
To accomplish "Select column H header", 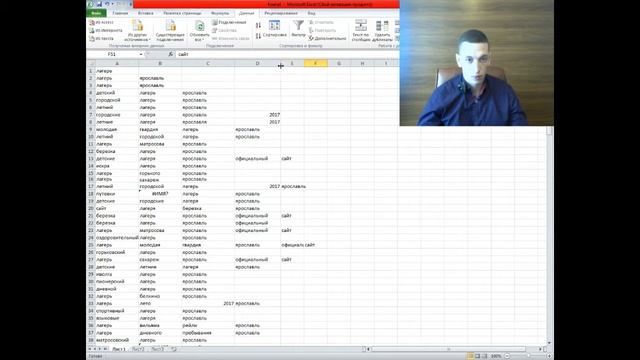I will (362, 63).
